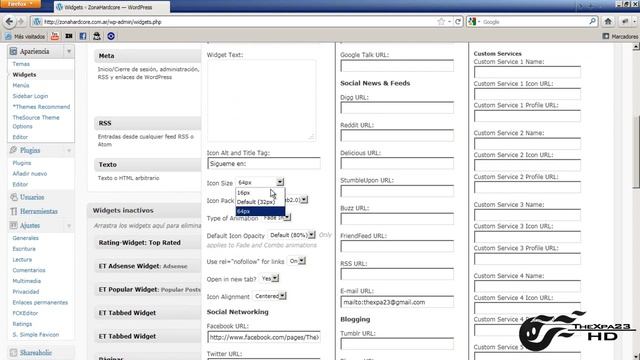Open Widgets in the sidebar menu

(24, 75)
